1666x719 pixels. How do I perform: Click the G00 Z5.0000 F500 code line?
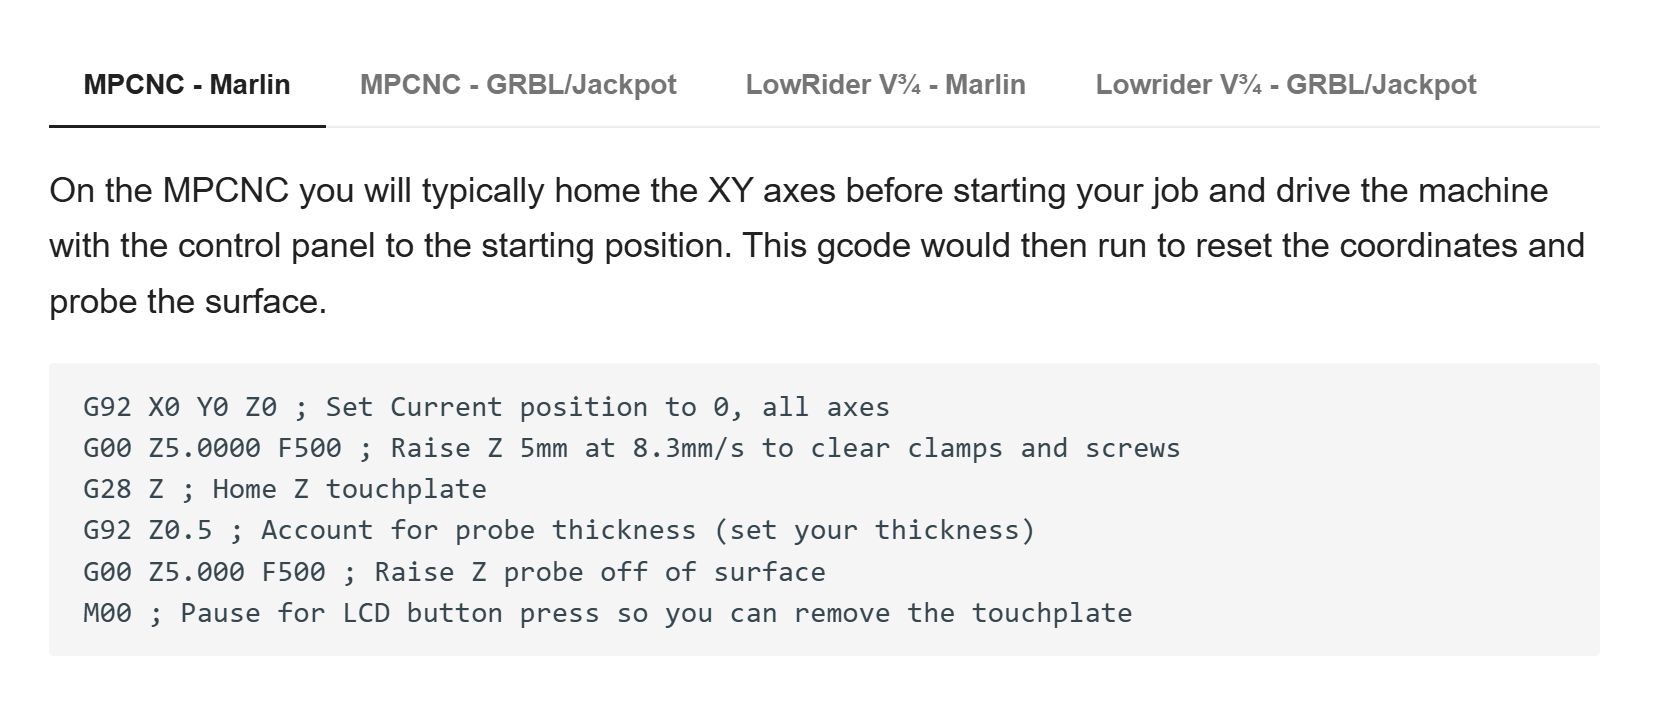631,449
